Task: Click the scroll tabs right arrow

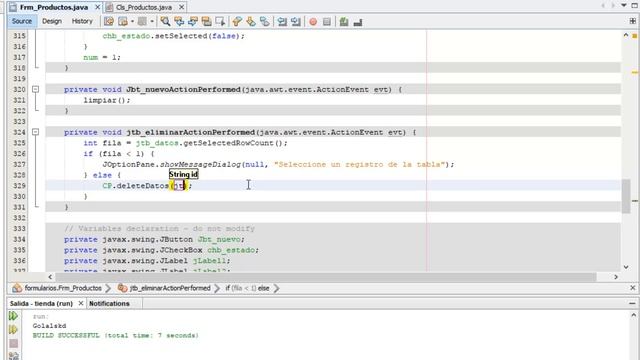Action: pyautogui.click(x=613, y=5)
